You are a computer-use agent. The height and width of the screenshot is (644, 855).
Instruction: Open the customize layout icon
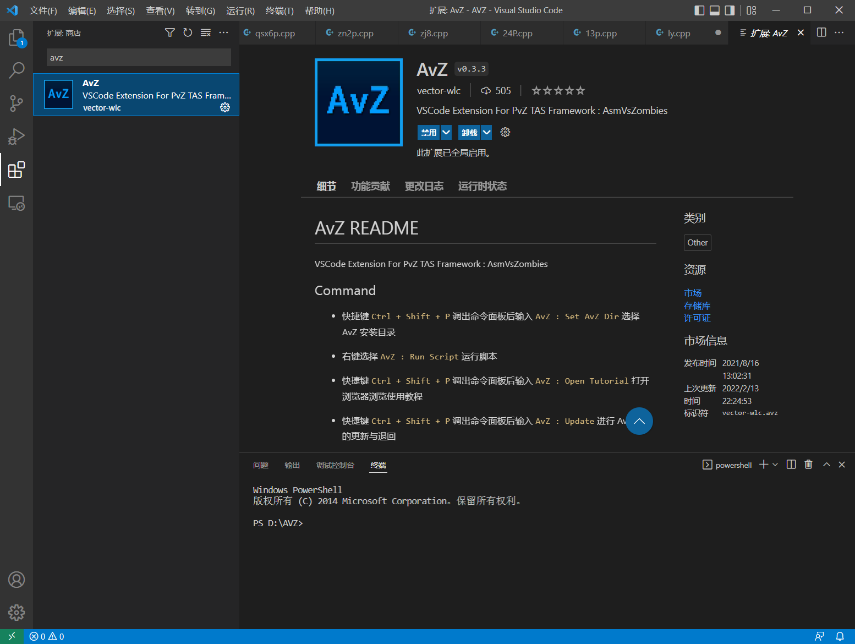[751, 10]
